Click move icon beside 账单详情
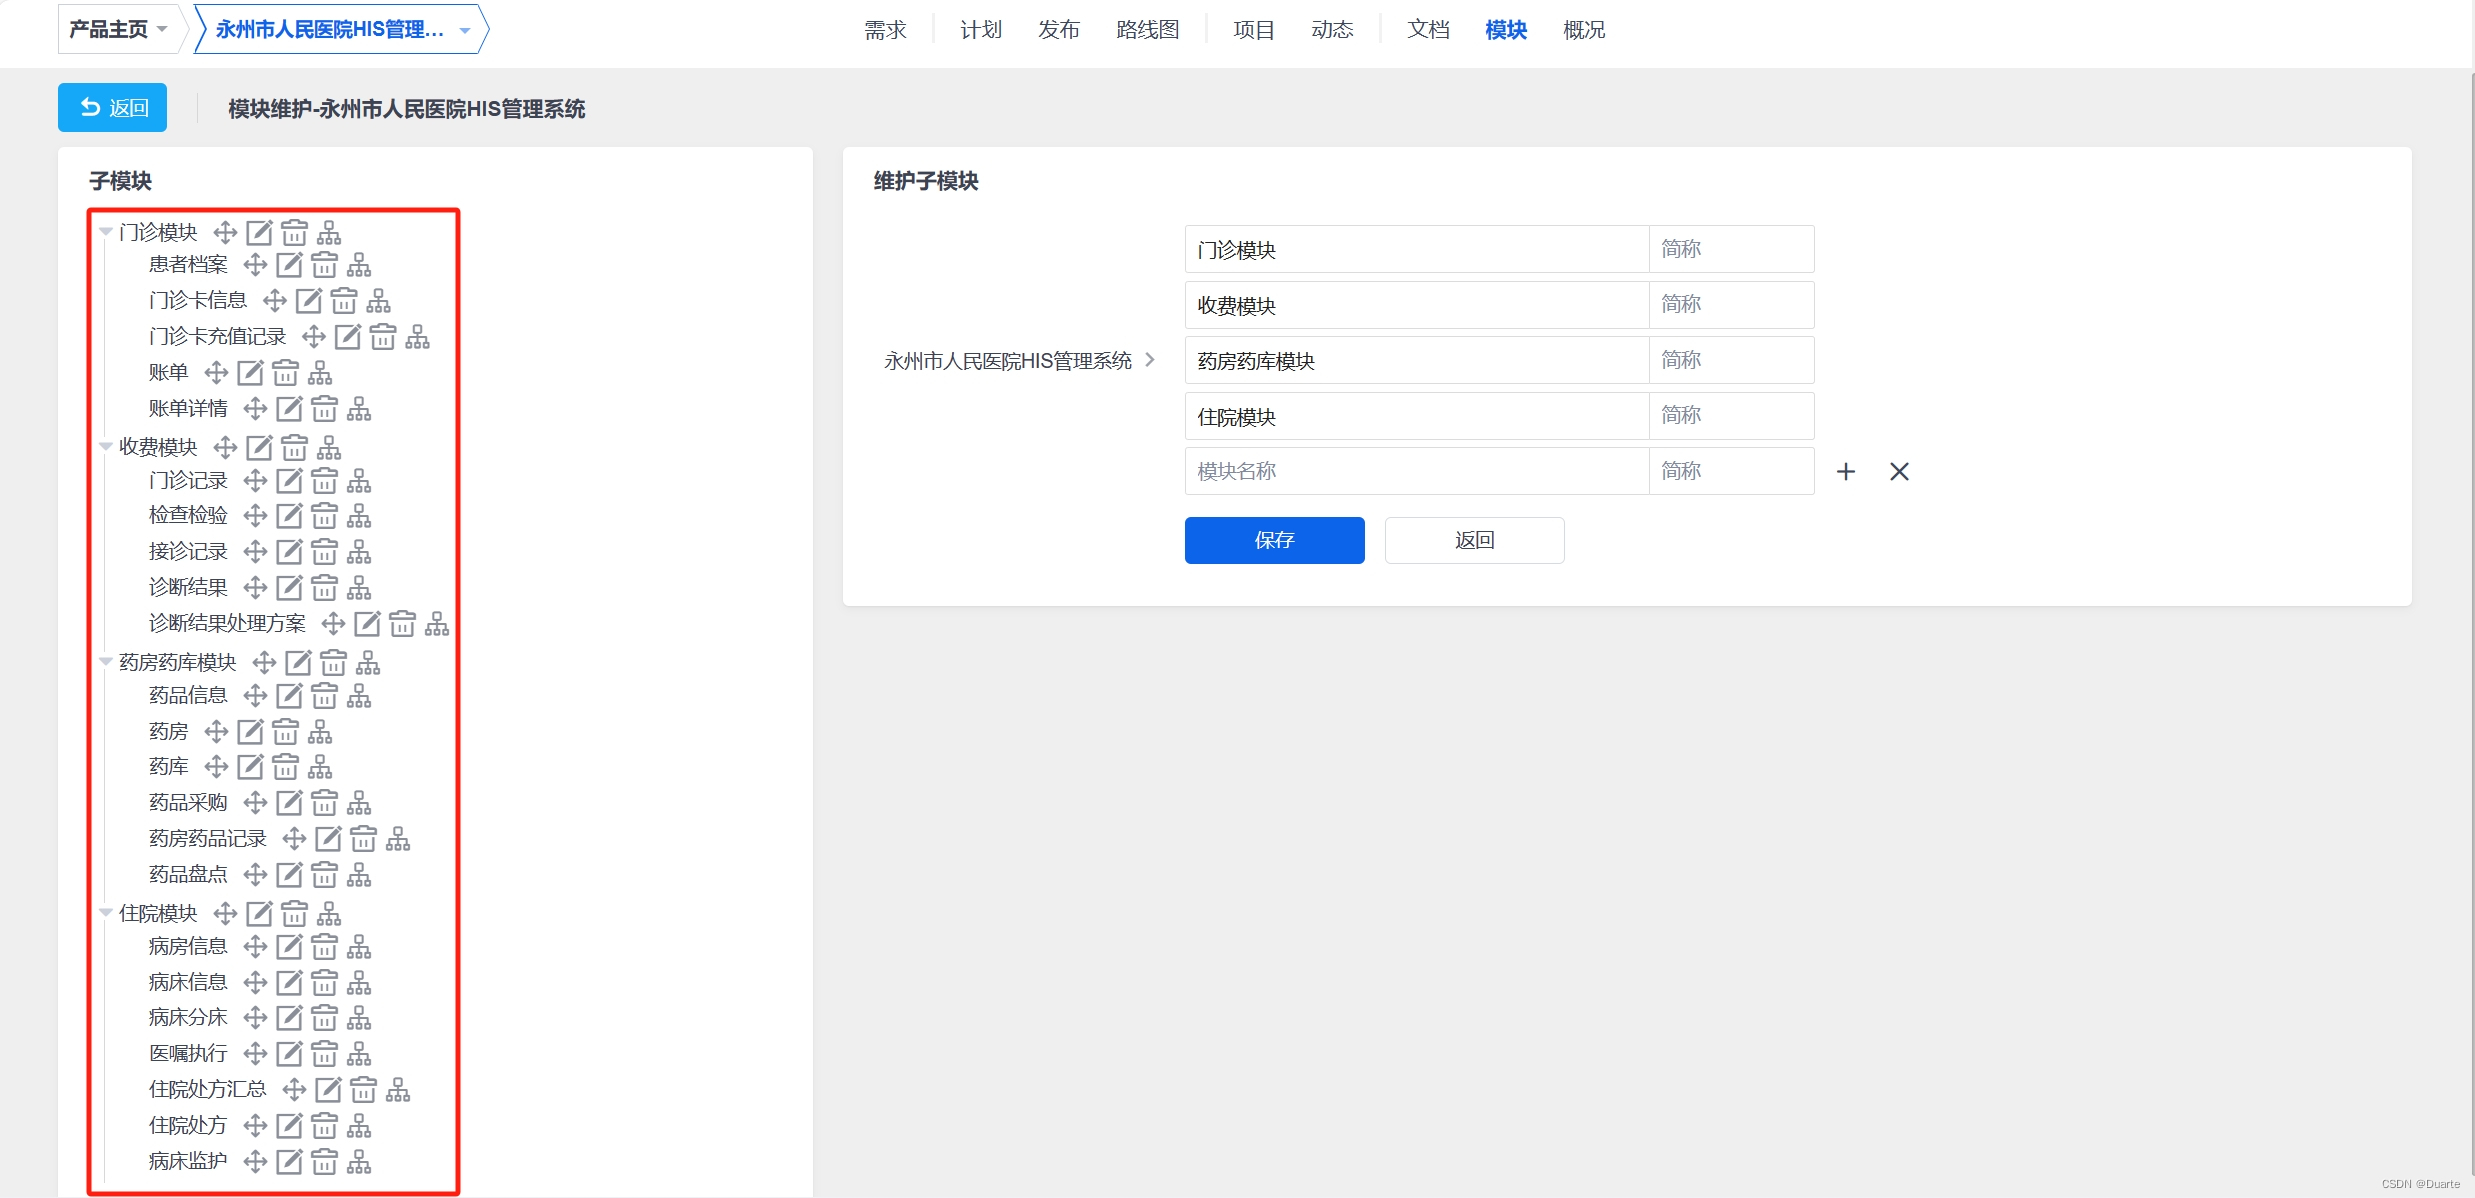This screenshot has height=1198, width=2475. click(x=255, y=409)
